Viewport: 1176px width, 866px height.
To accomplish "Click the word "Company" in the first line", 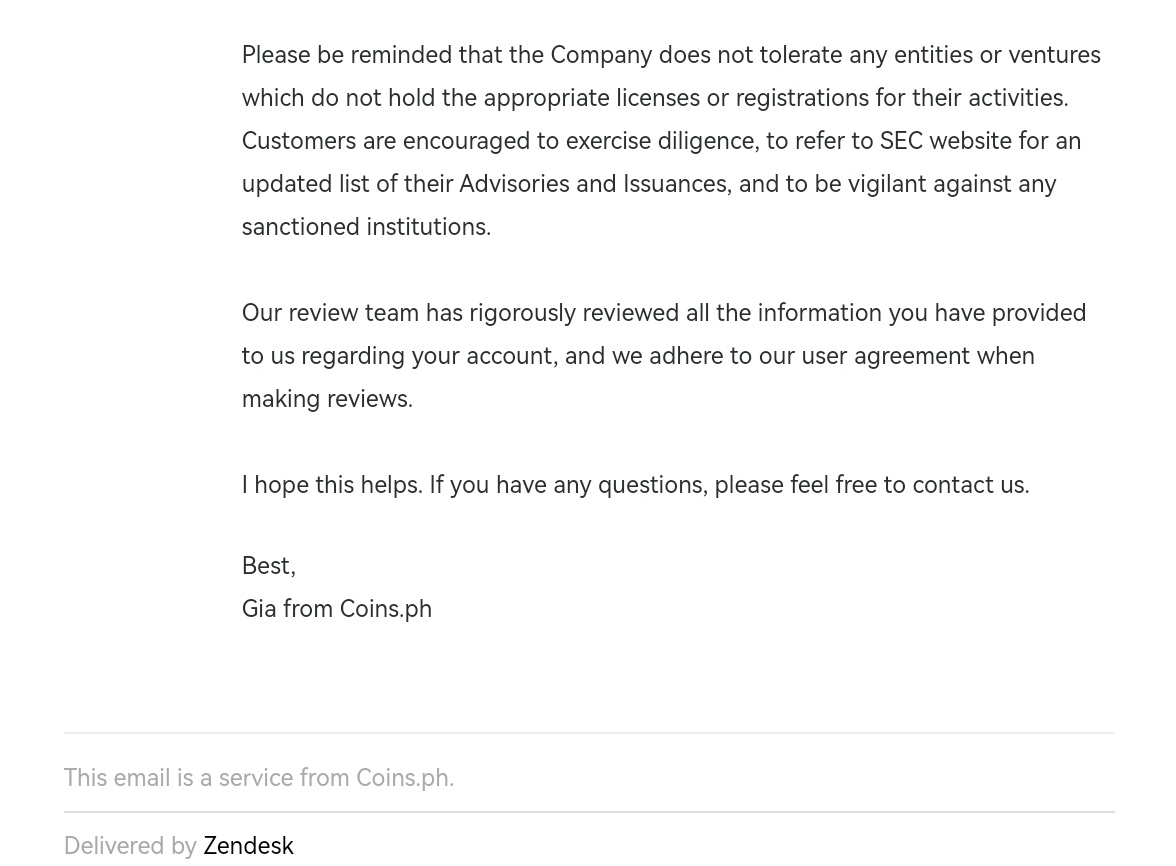I will (x=601, y=55).
